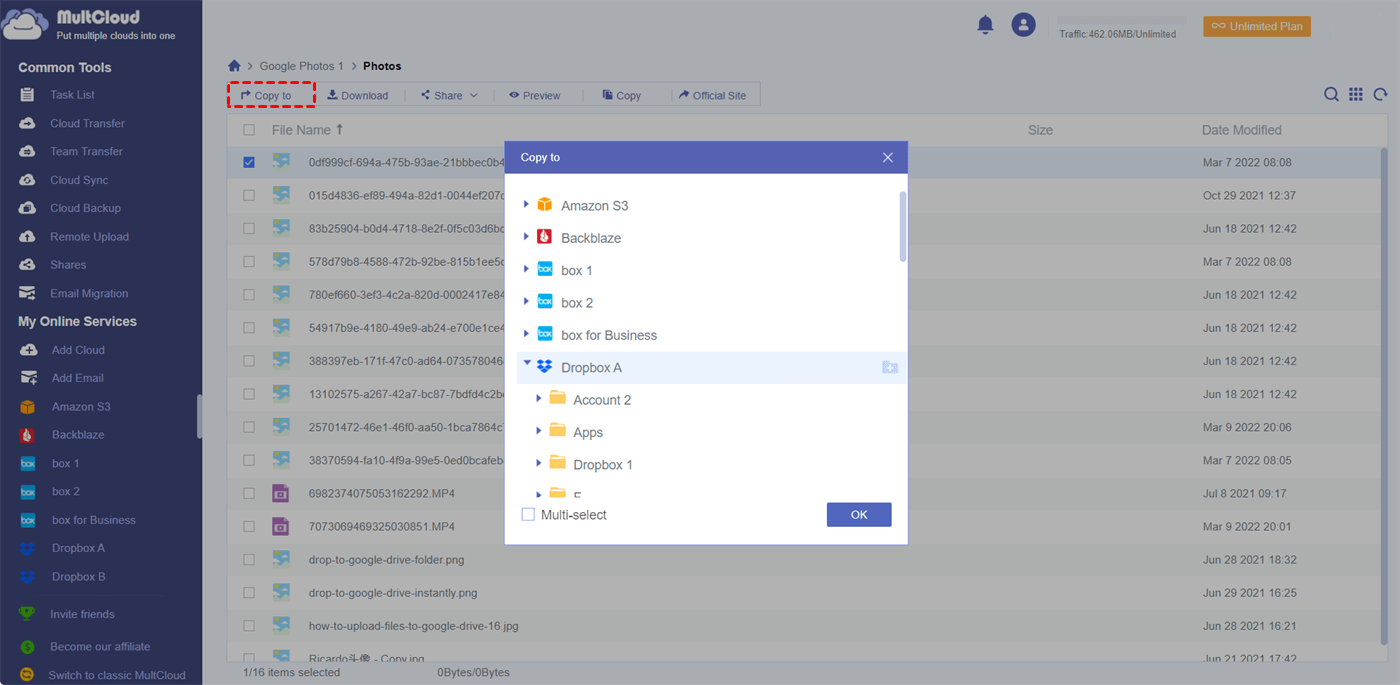Click the Copy to dialog scrollbar
Image resolution: width=1400 pixels, height=685 pixels.
point(903,227)
